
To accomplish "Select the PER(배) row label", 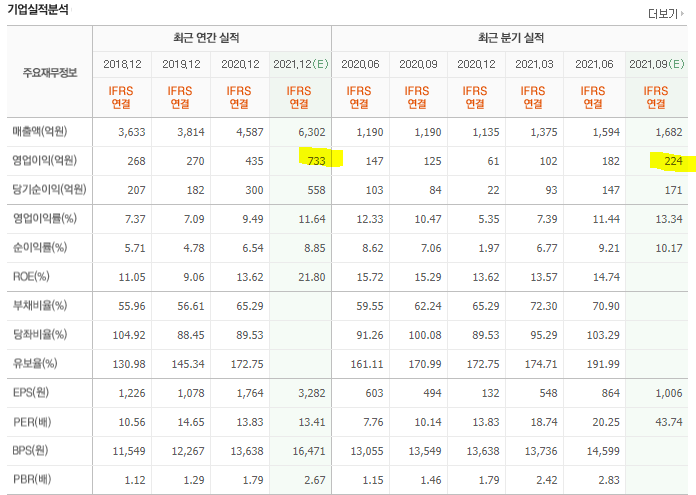I will point(32,422).
